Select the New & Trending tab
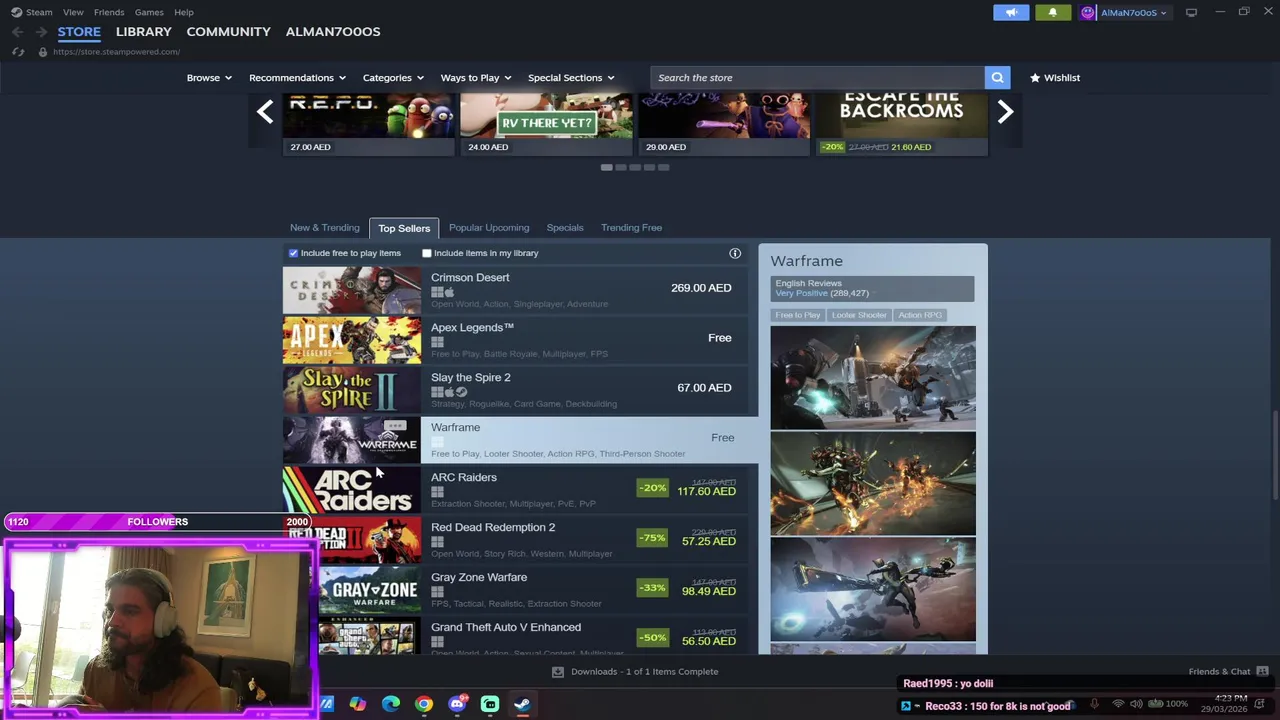1280x720 pixels. 325,227
